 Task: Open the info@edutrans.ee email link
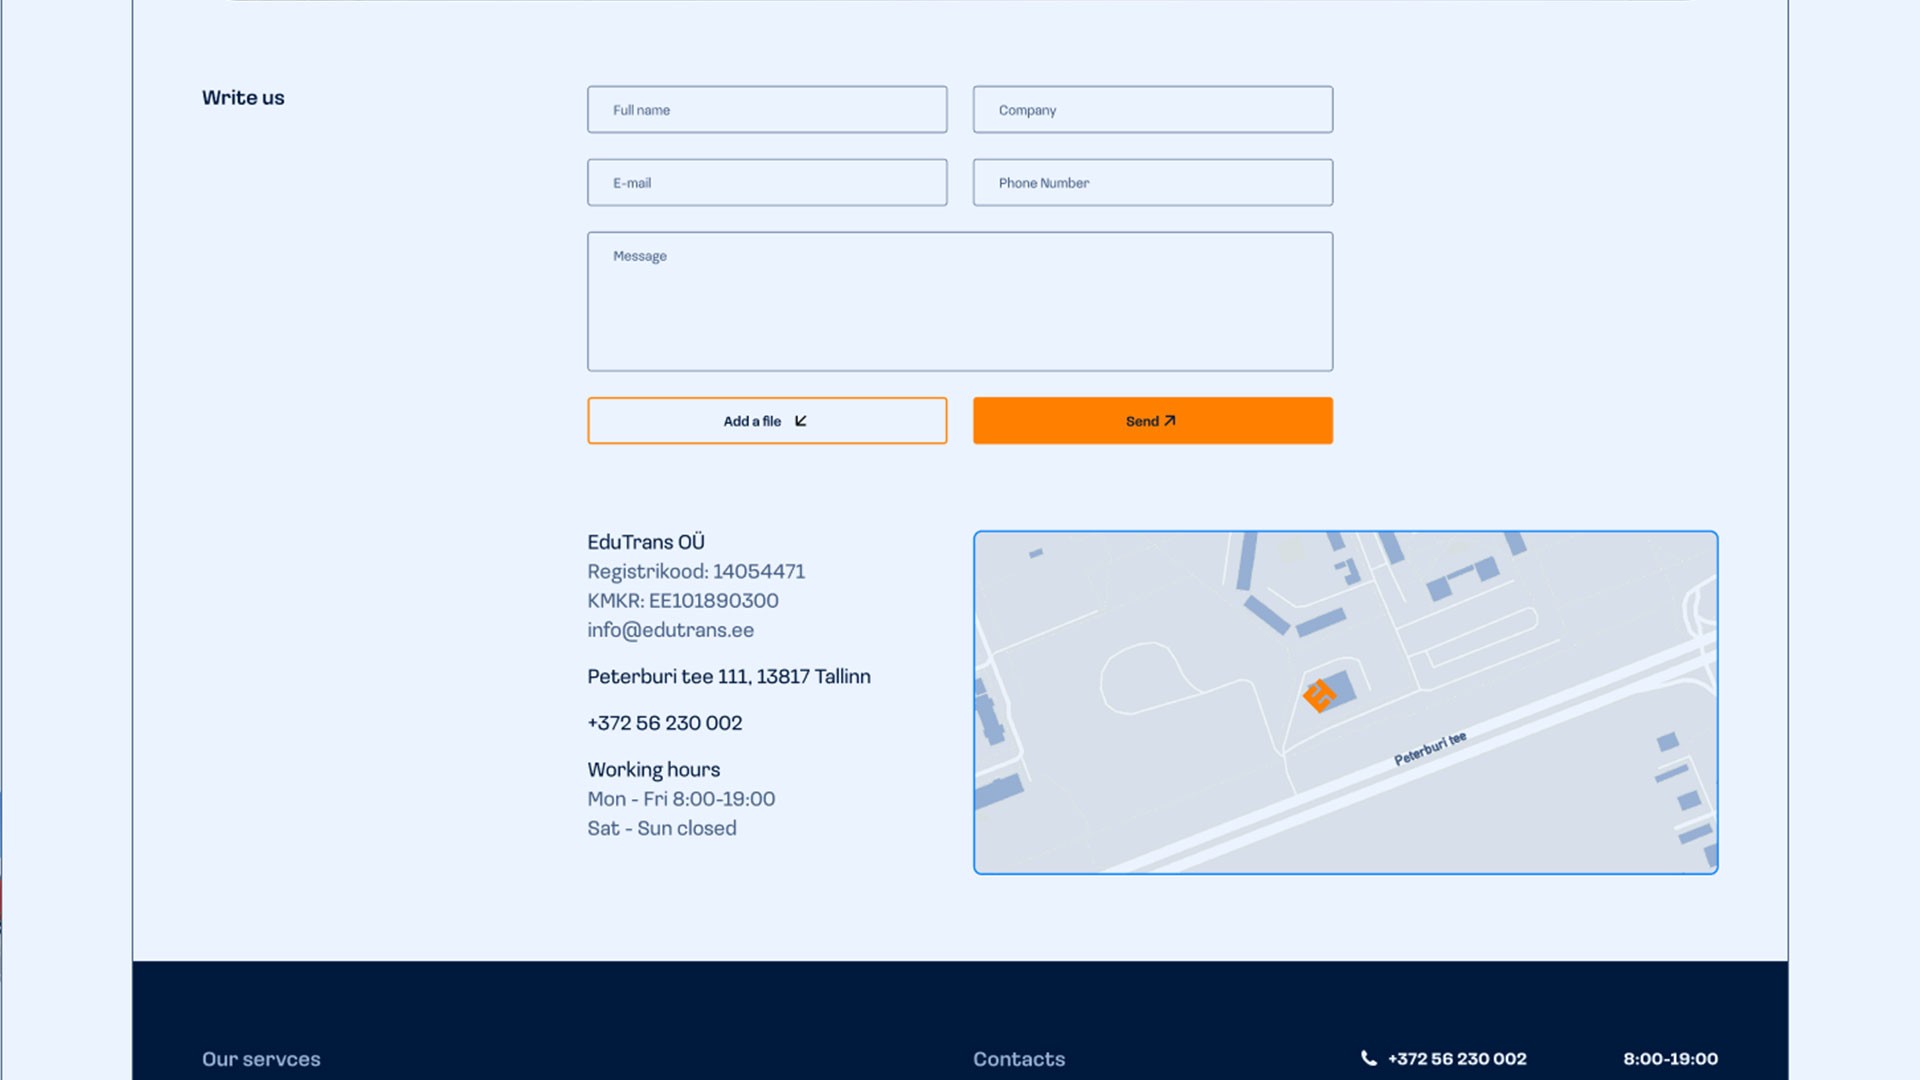670,630
